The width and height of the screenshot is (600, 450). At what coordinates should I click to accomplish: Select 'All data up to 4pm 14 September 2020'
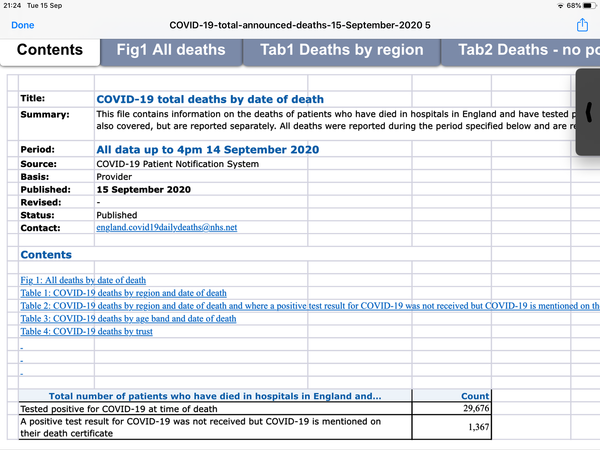[208, 150]
